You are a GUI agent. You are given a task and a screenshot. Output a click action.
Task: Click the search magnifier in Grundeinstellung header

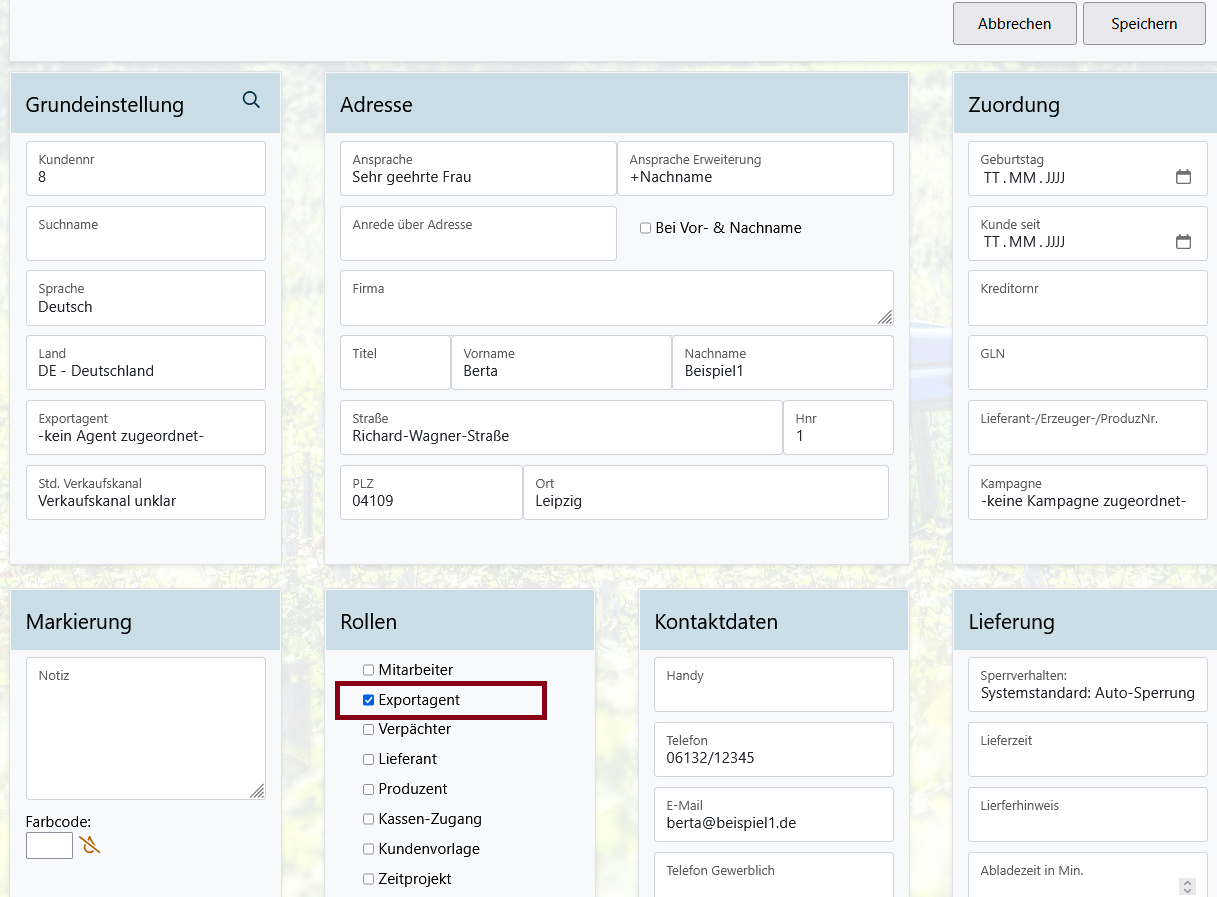click(x=251, y=100)
